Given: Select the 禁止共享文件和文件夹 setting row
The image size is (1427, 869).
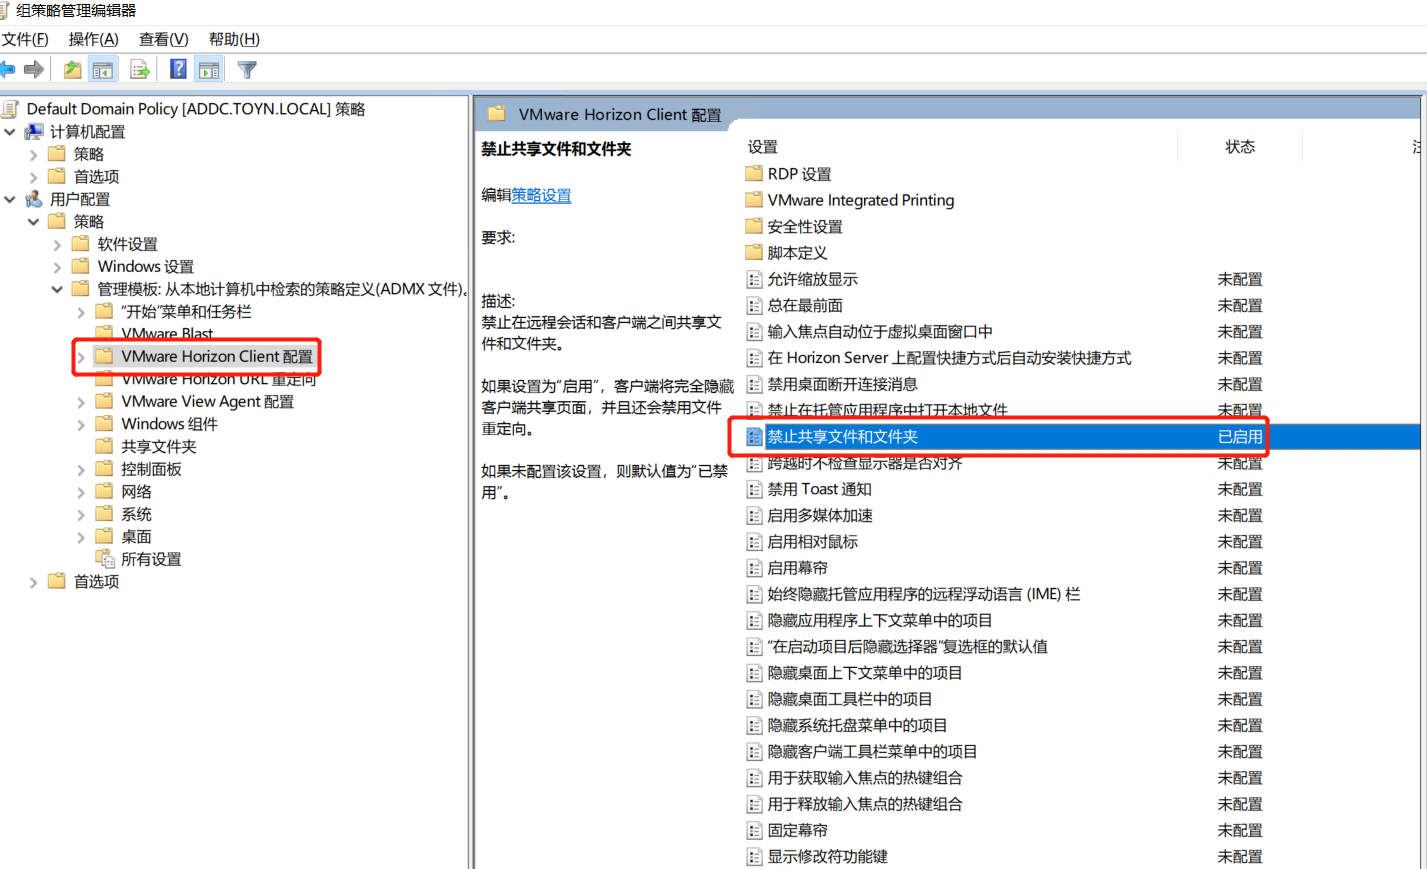Looking at the screenshot, I should click(1082, 437).
